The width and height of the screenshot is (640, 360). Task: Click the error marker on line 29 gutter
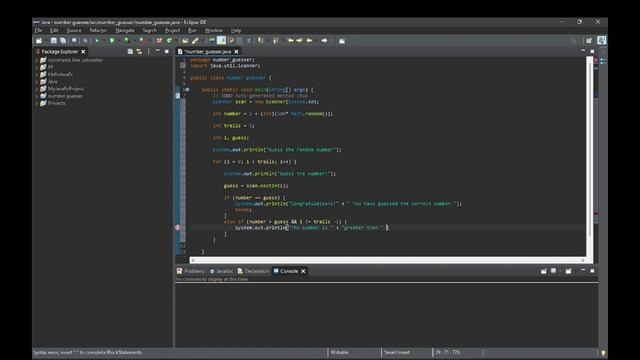coord(178,228)
